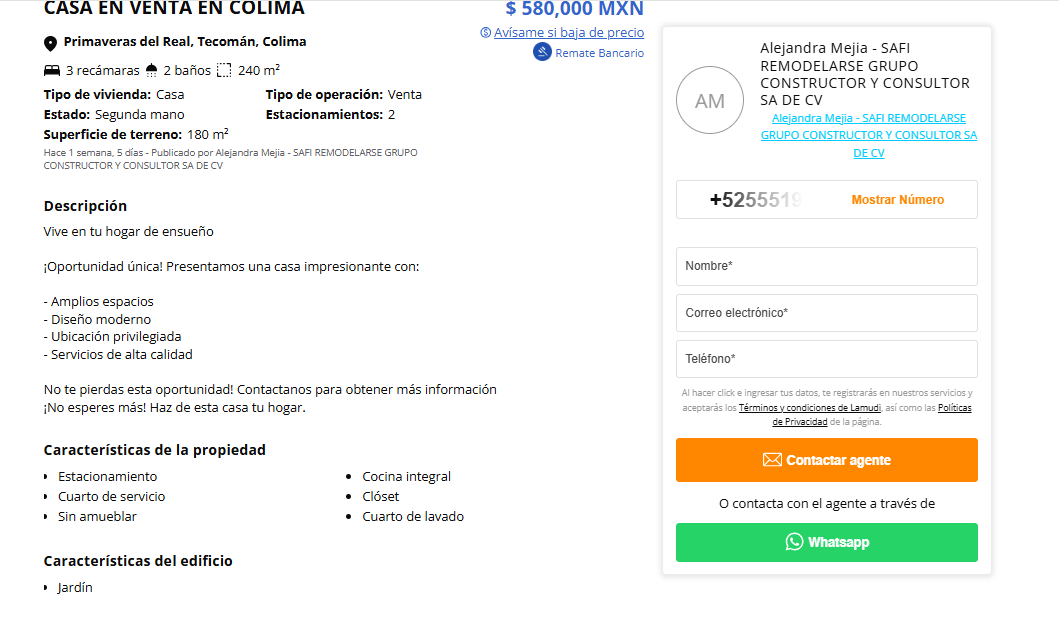This screenshot has height=632, width=1059.
Task: Focus the Nombre input field
Action: click(826, 266)
